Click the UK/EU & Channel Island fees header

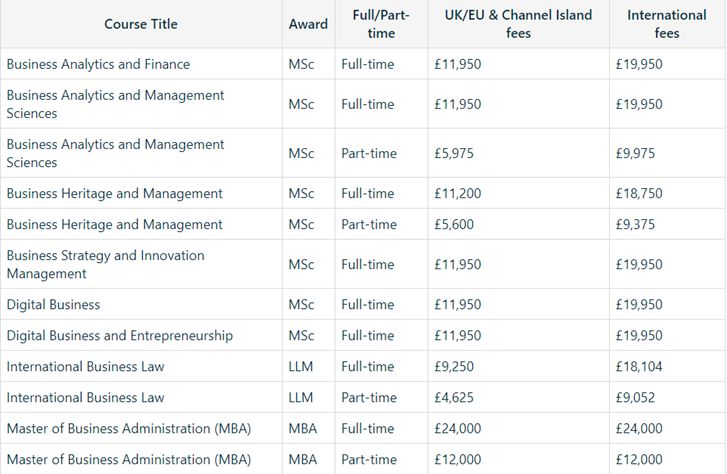click(x=518, y=24)
